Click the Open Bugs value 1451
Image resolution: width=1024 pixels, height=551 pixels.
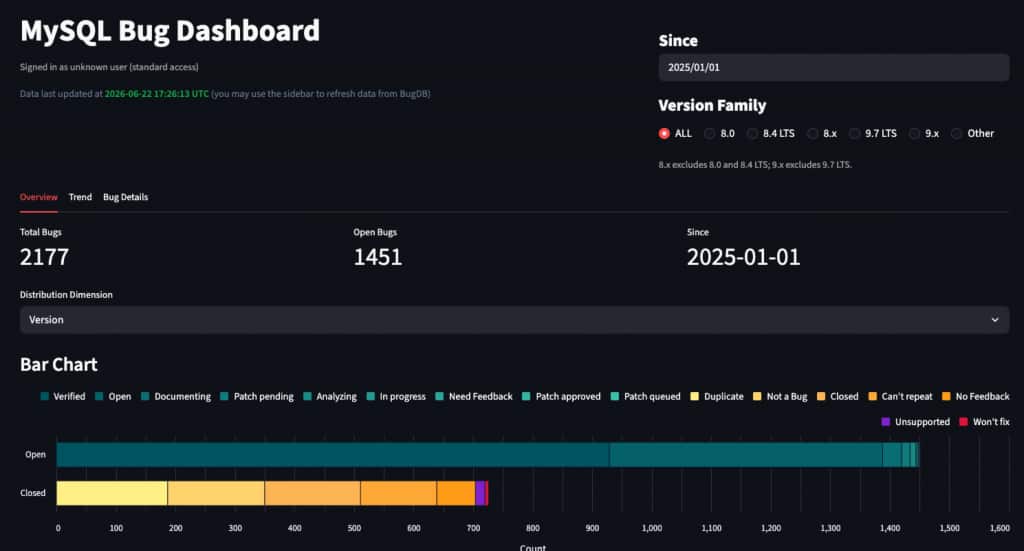point(377,257)
